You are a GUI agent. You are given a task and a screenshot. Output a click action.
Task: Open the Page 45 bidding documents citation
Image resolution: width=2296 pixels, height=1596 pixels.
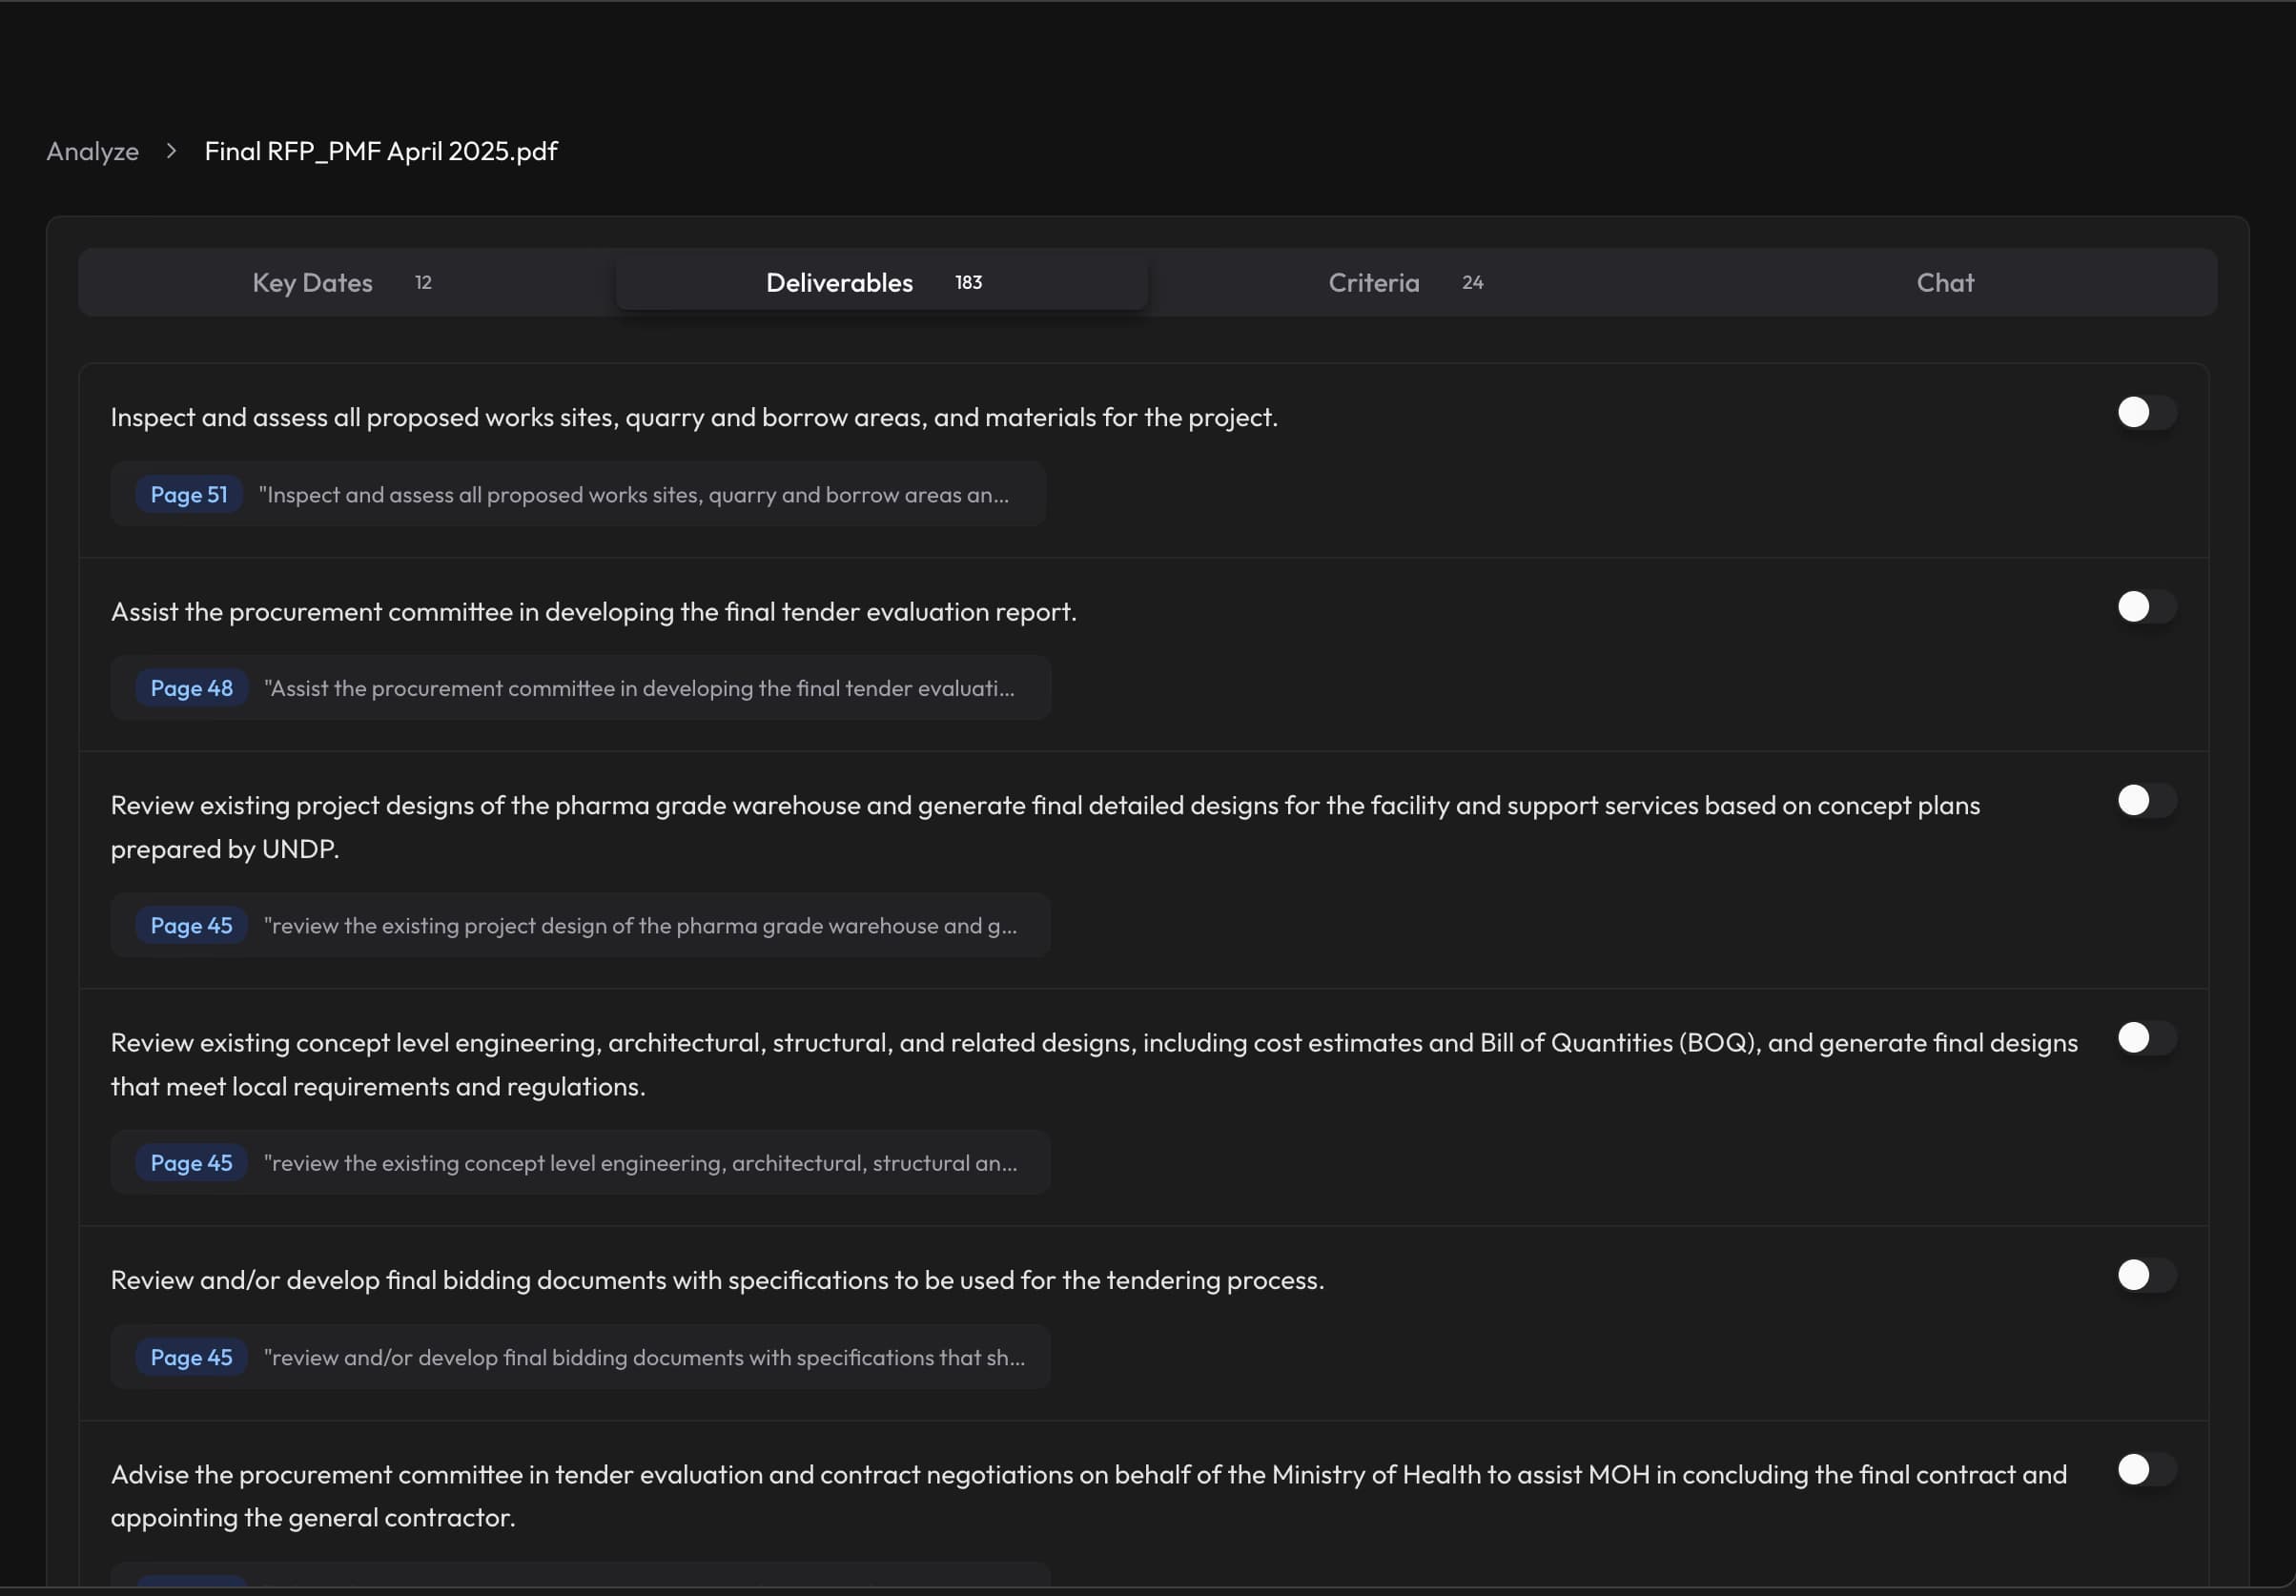coord(191,1357)
